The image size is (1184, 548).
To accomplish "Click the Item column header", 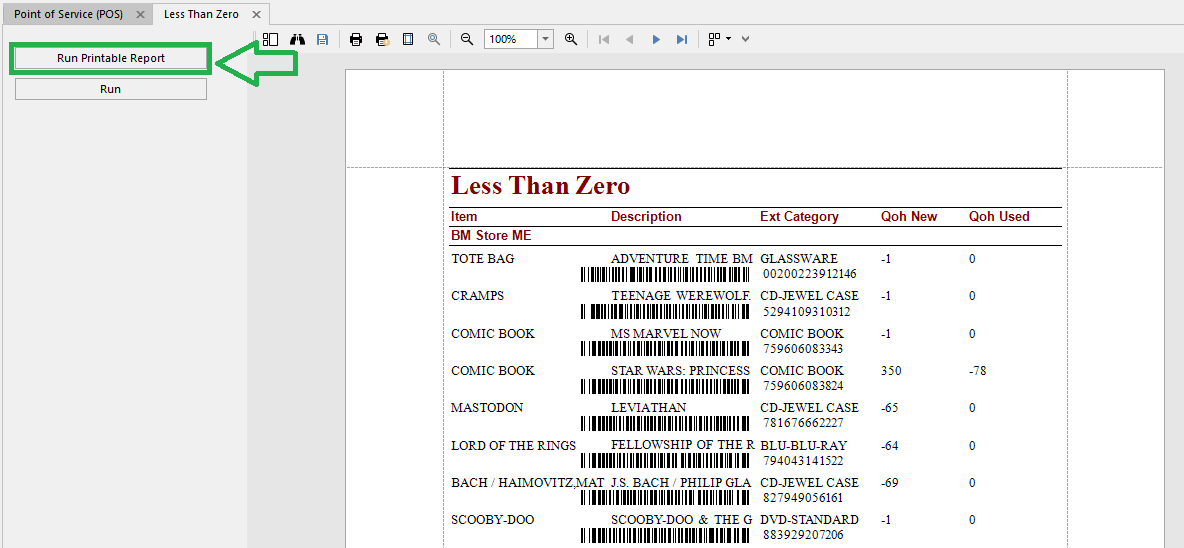I will click(464, 217).
